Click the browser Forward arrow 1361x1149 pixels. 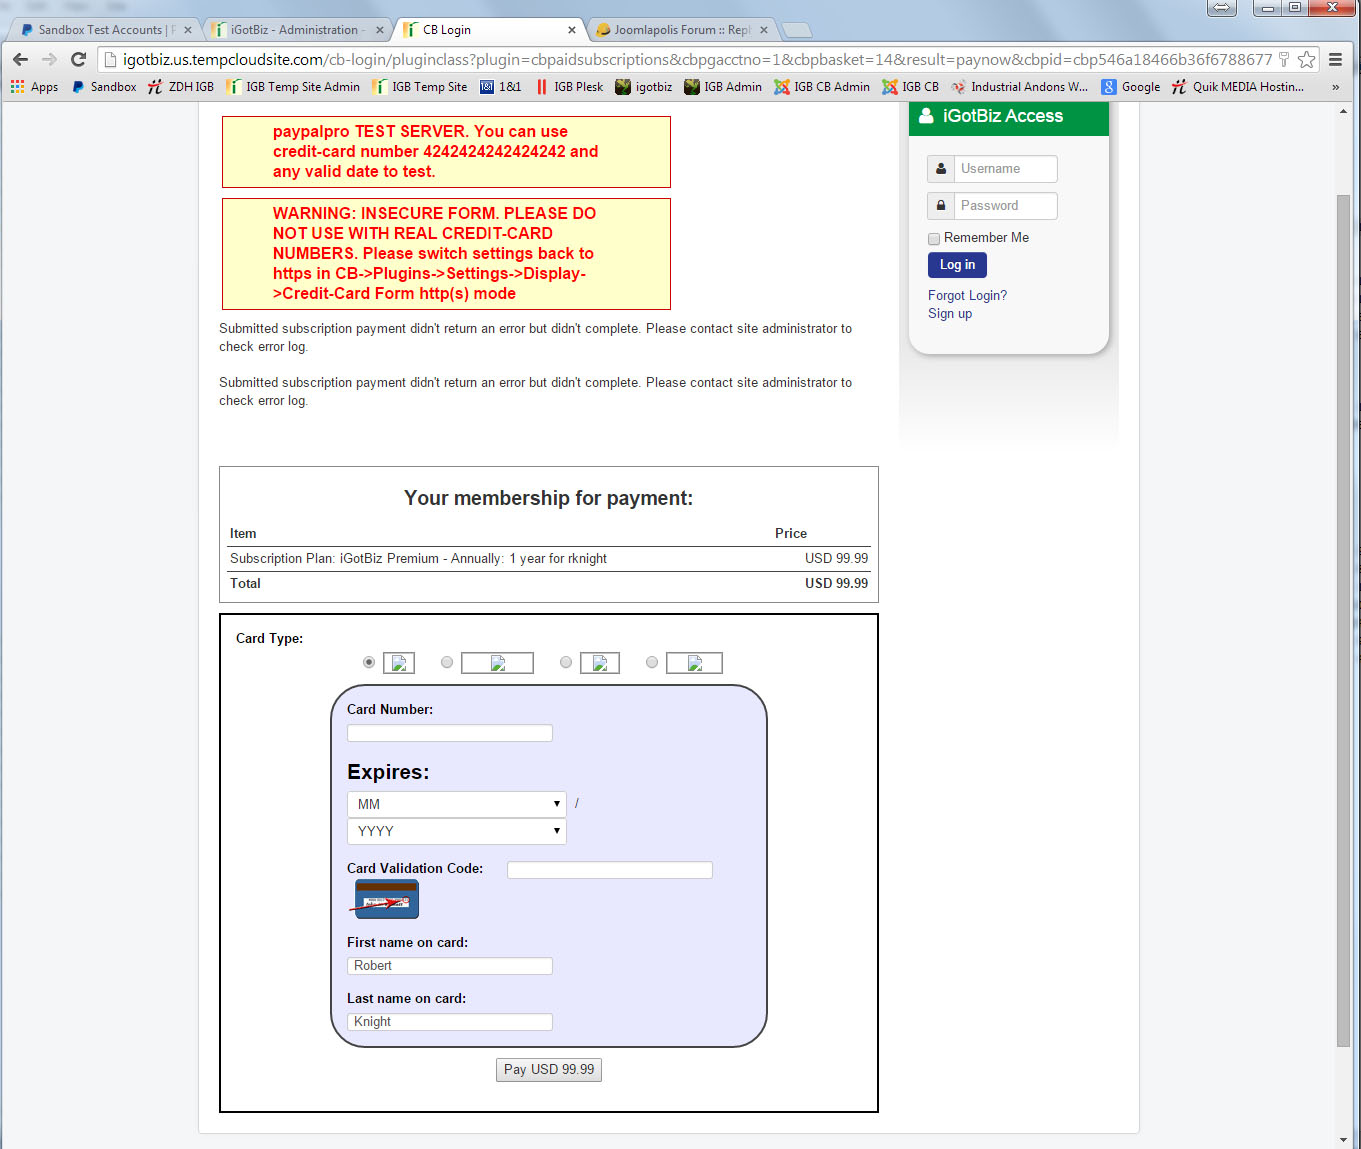49,60
